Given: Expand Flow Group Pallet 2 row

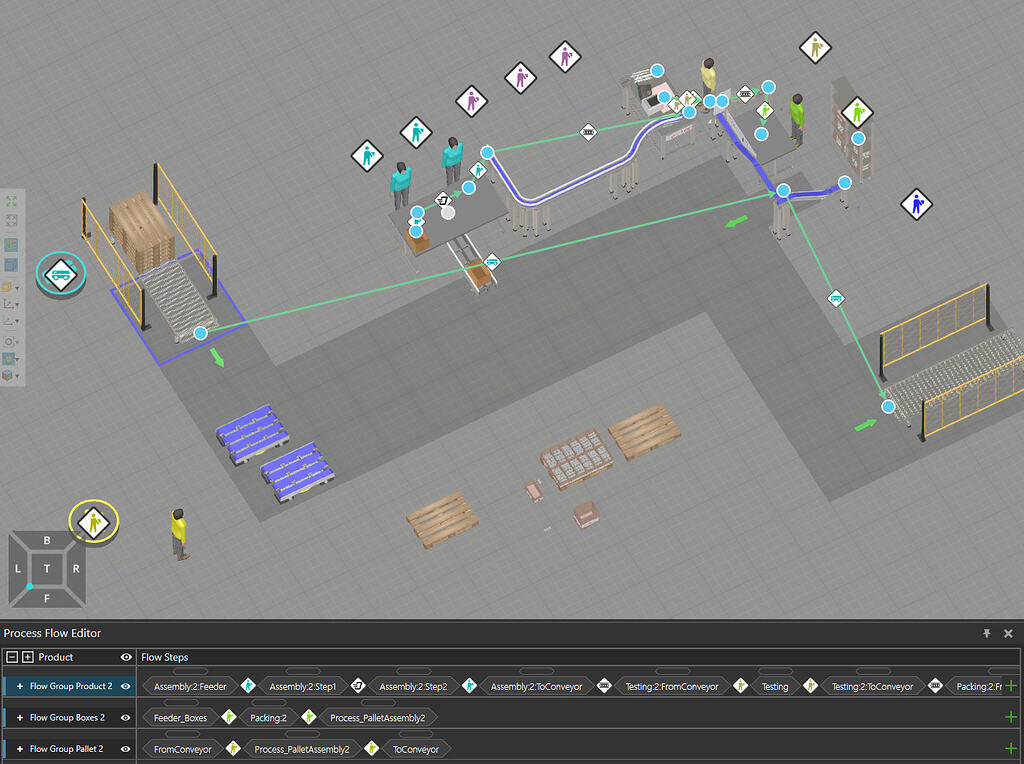Looking at the screenshot, I should 20,748.
